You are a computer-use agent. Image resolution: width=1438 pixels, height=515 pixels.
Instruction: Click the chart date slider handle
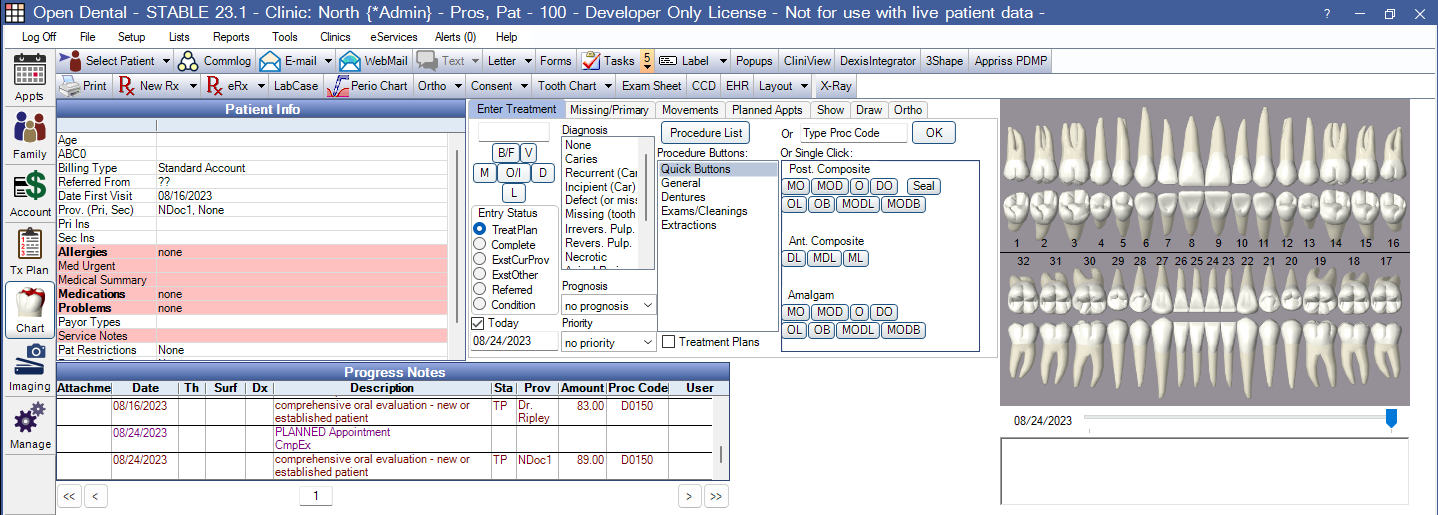1391,419
